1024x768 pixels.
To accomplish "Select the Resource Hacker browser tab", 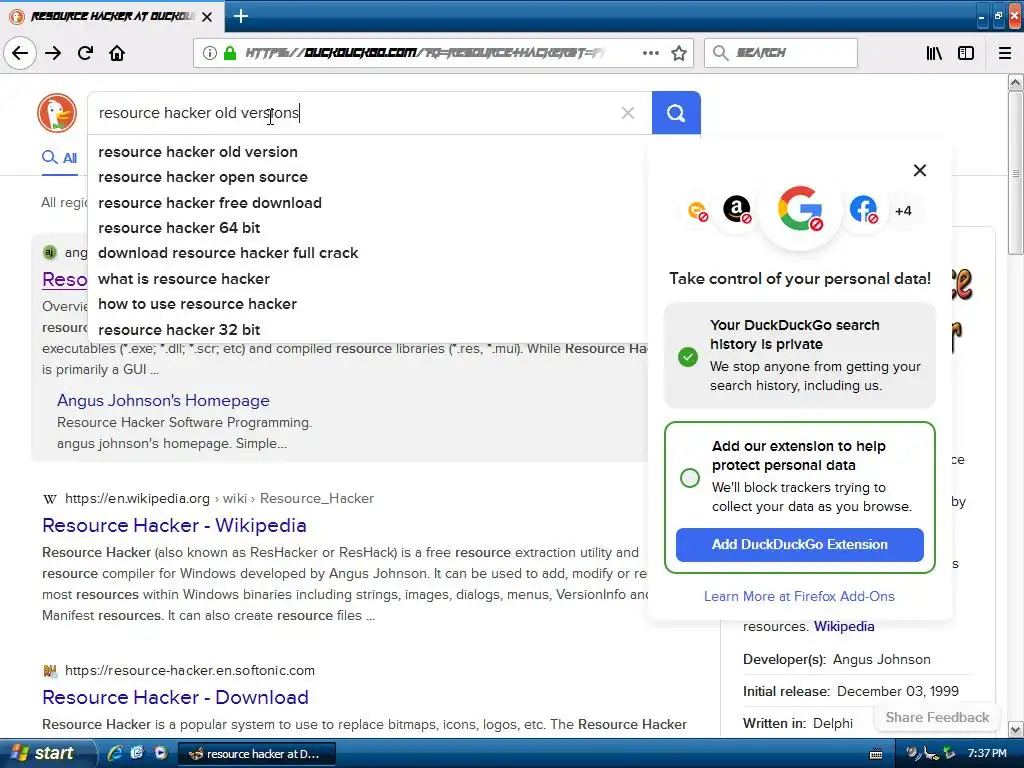I will pos(112,16).
